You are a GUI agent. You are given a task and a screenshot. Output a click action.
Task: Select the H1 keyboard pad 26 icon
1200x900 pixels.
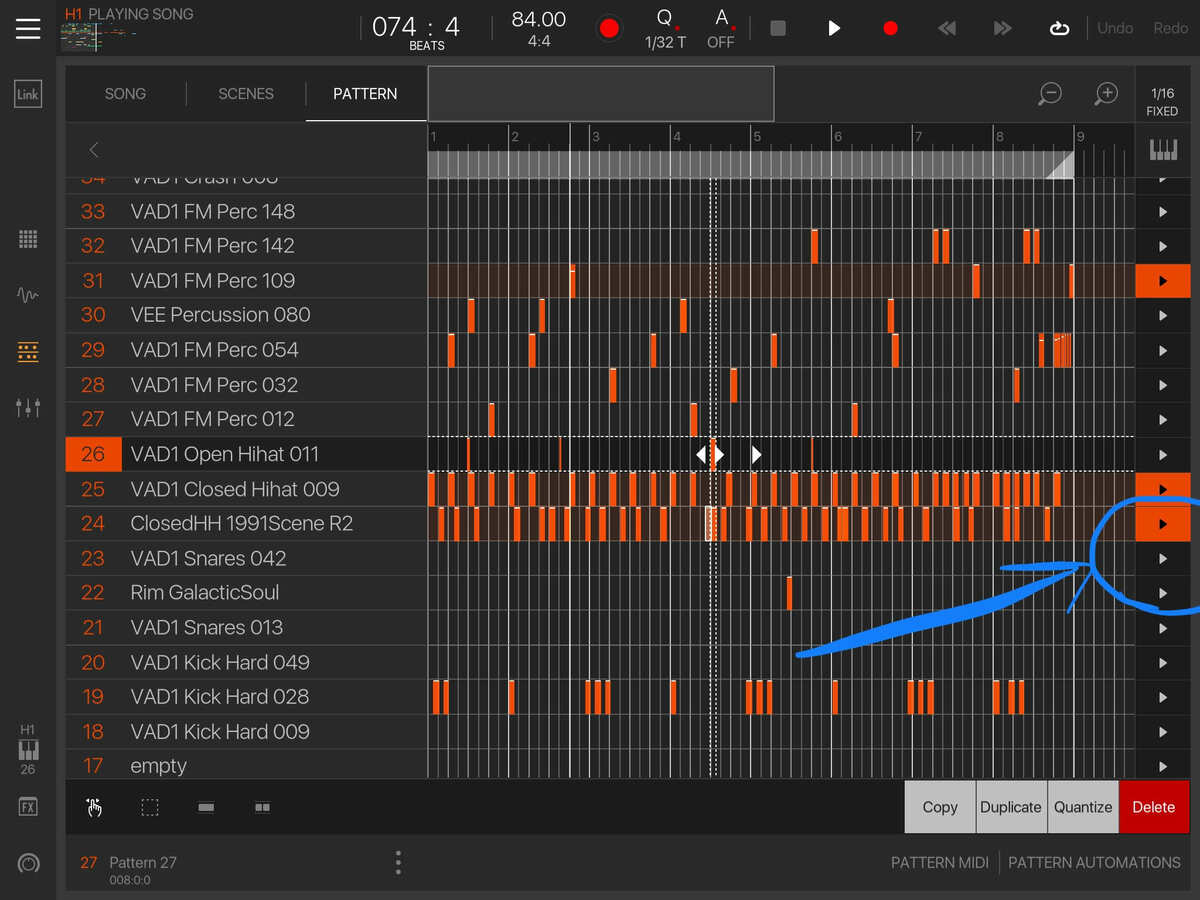click(x=28, y=749)
